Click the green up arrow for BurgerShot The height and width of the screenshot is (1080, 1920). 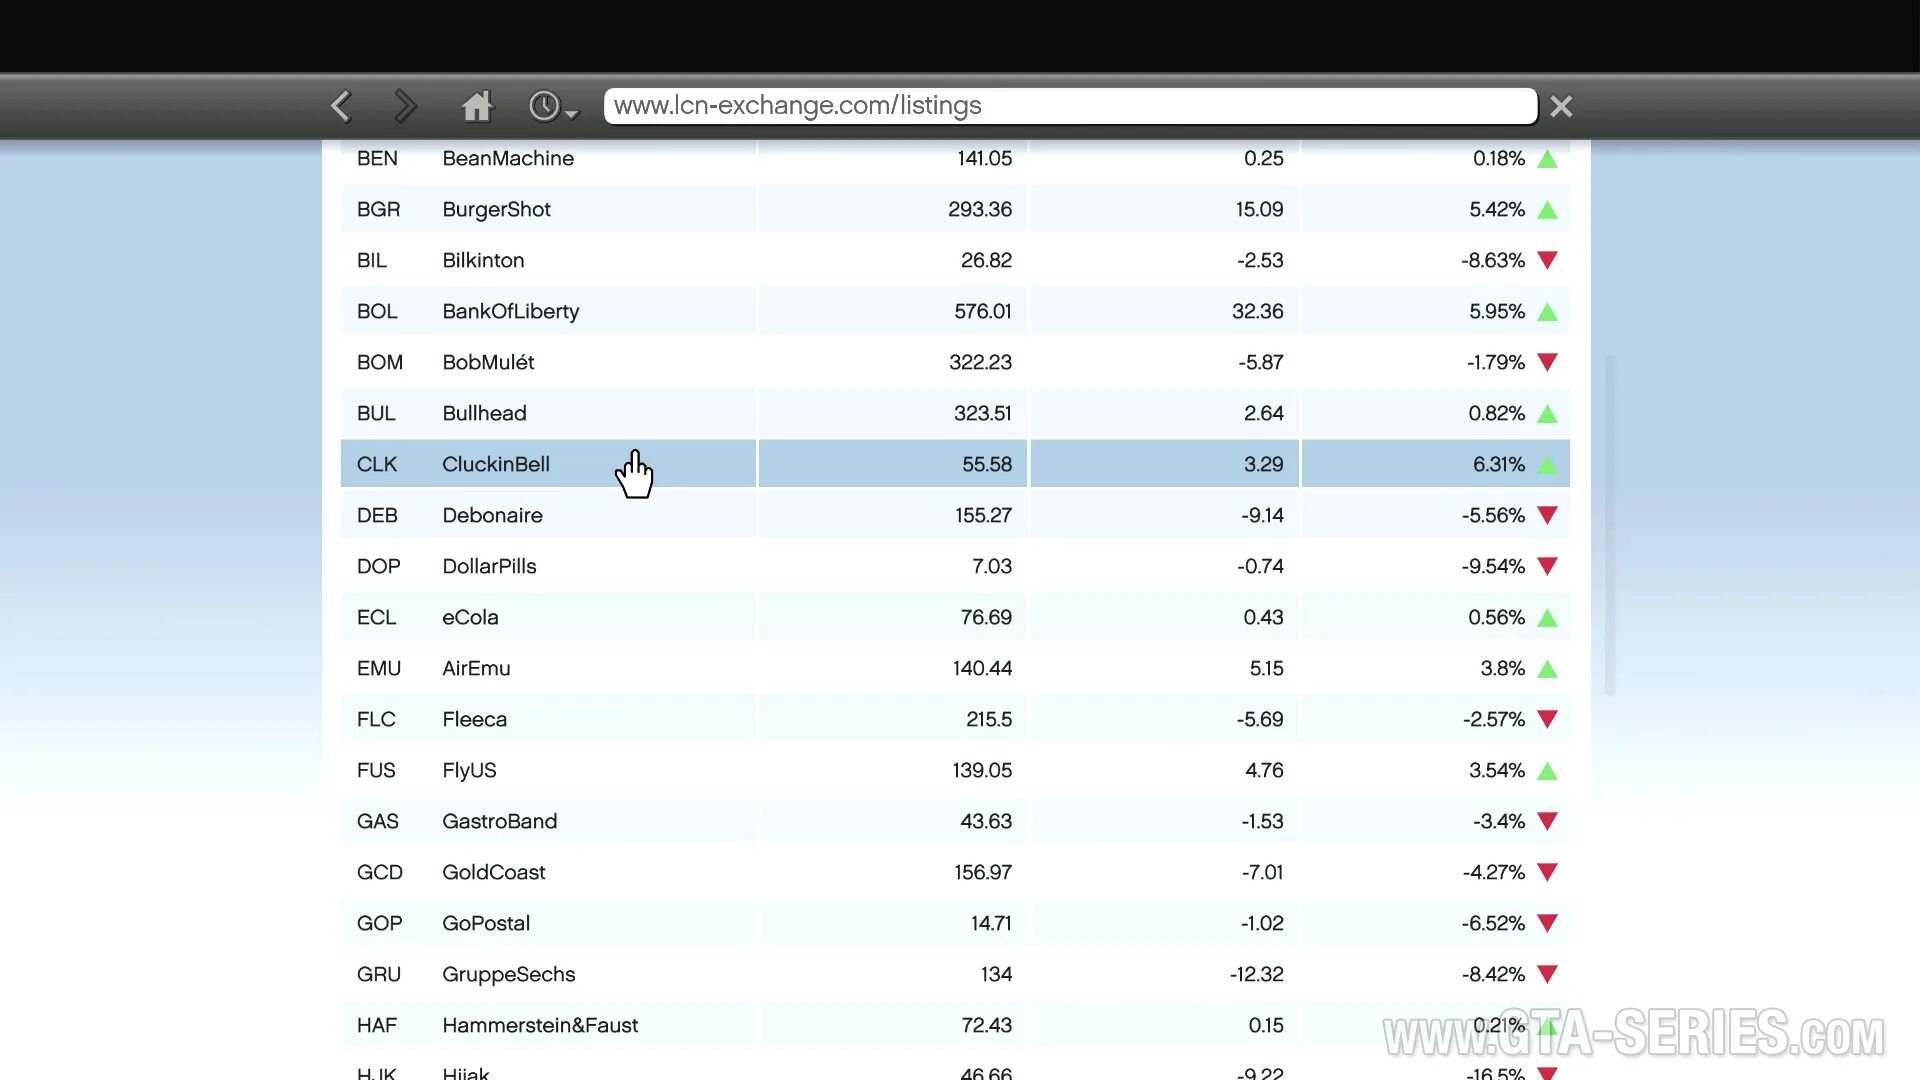1547,210
